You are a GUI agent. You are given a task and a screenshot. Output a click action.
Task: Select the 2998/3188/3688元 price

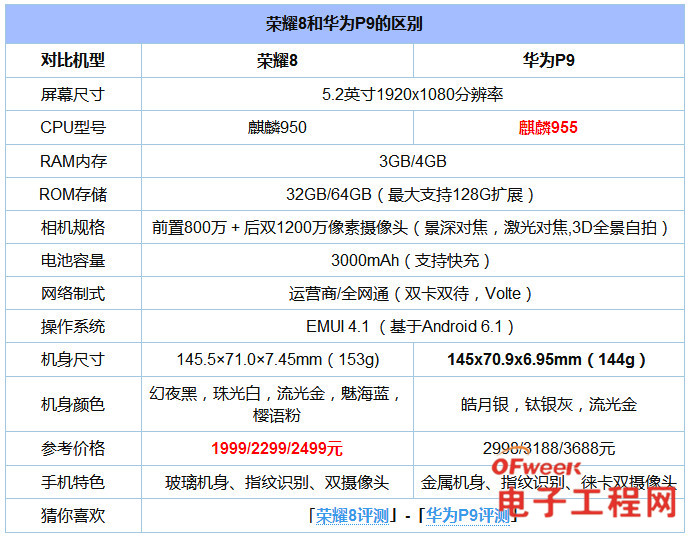click(548, 449)
